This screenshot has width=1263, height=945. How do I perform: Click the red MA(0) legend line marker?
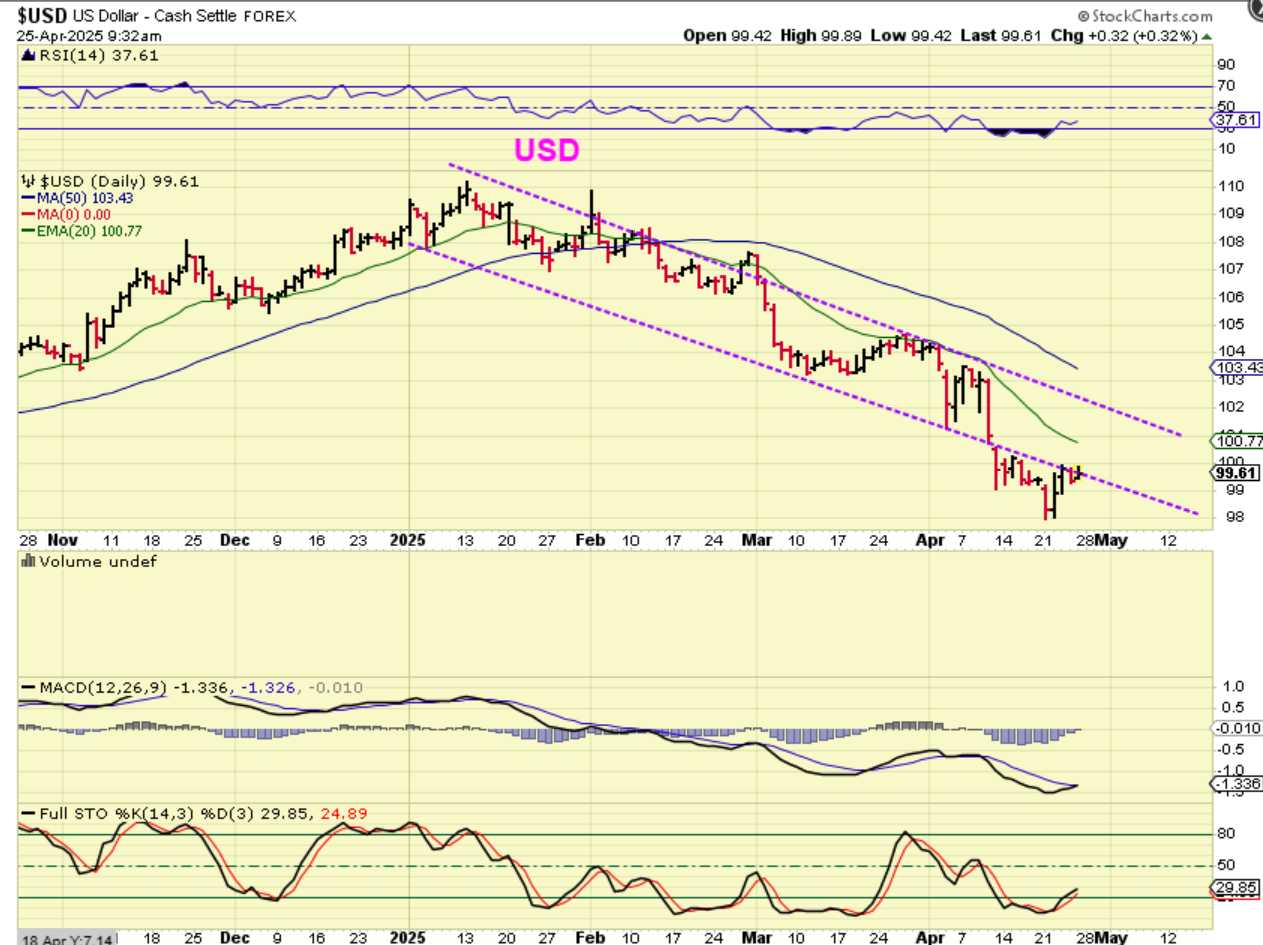28,214
